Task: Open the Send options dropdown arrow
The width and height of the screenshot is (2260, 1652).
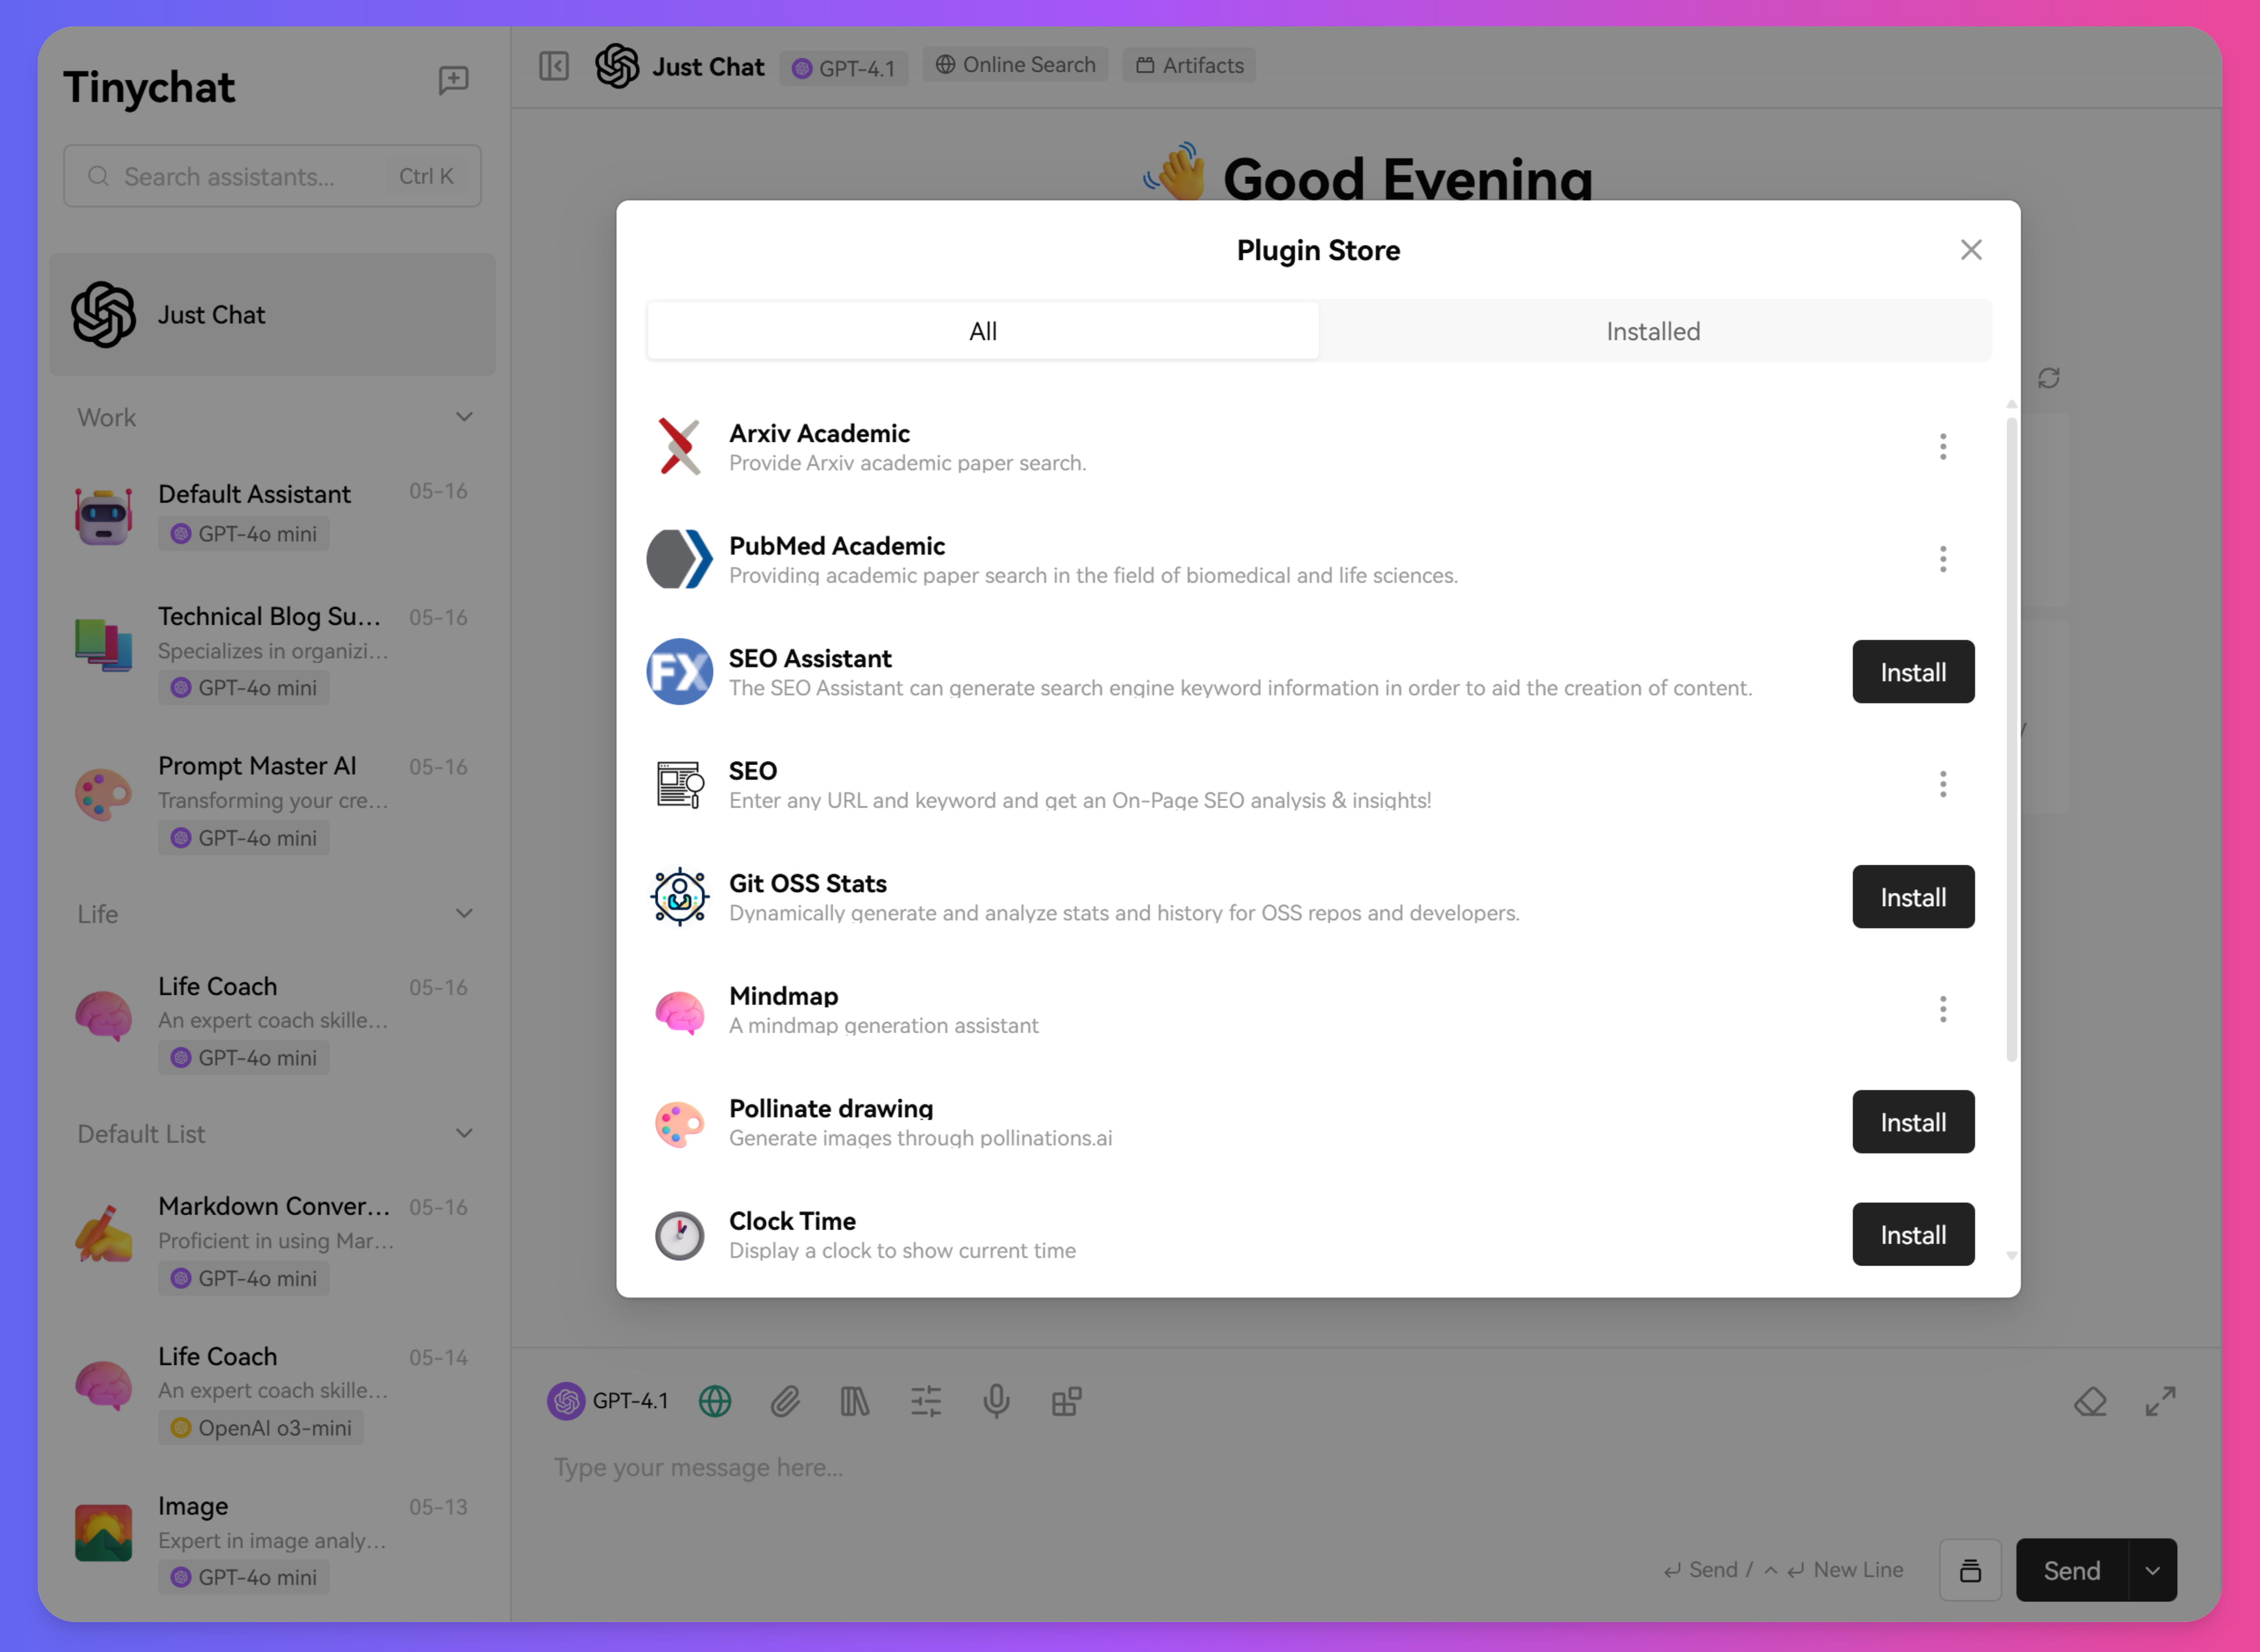Action: [2153, 1570]
